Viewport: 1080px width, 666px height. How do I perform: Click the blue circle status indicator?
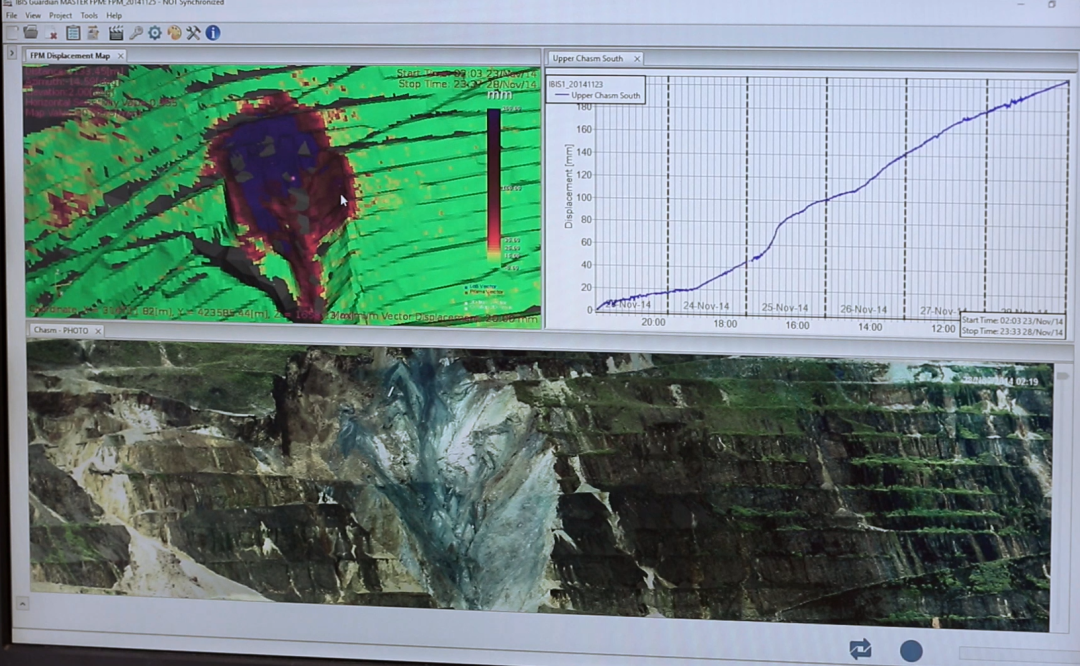point(911,651)
